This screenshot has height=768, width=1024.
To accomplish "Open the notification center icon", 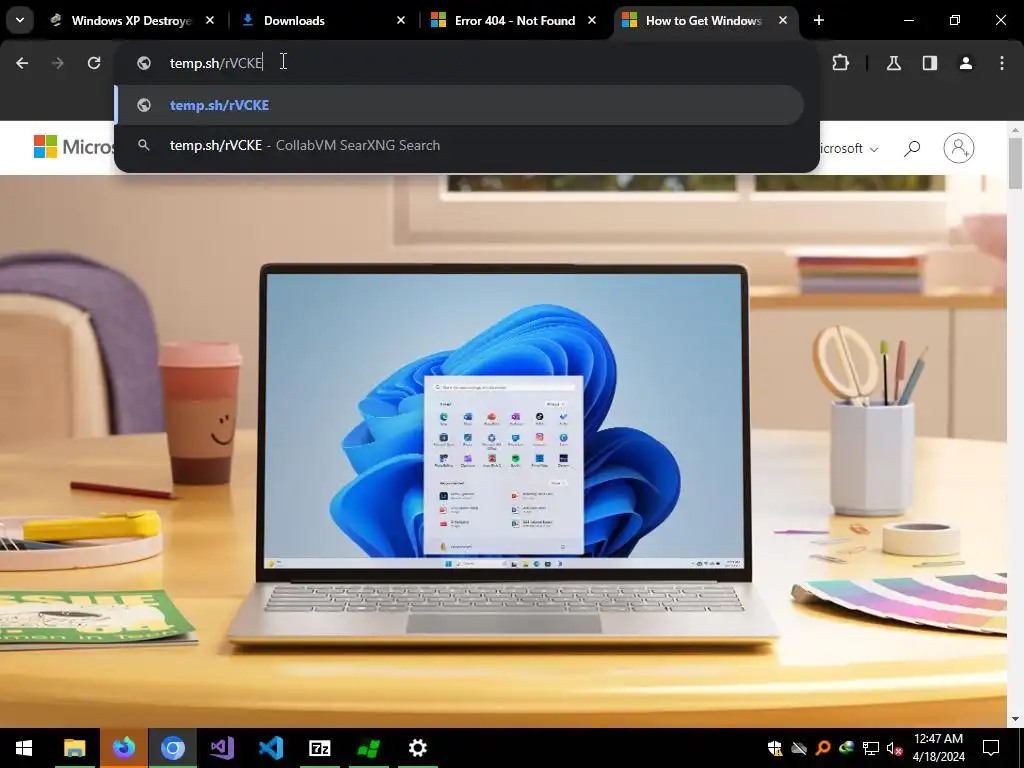I will click(x=991, y=748).
